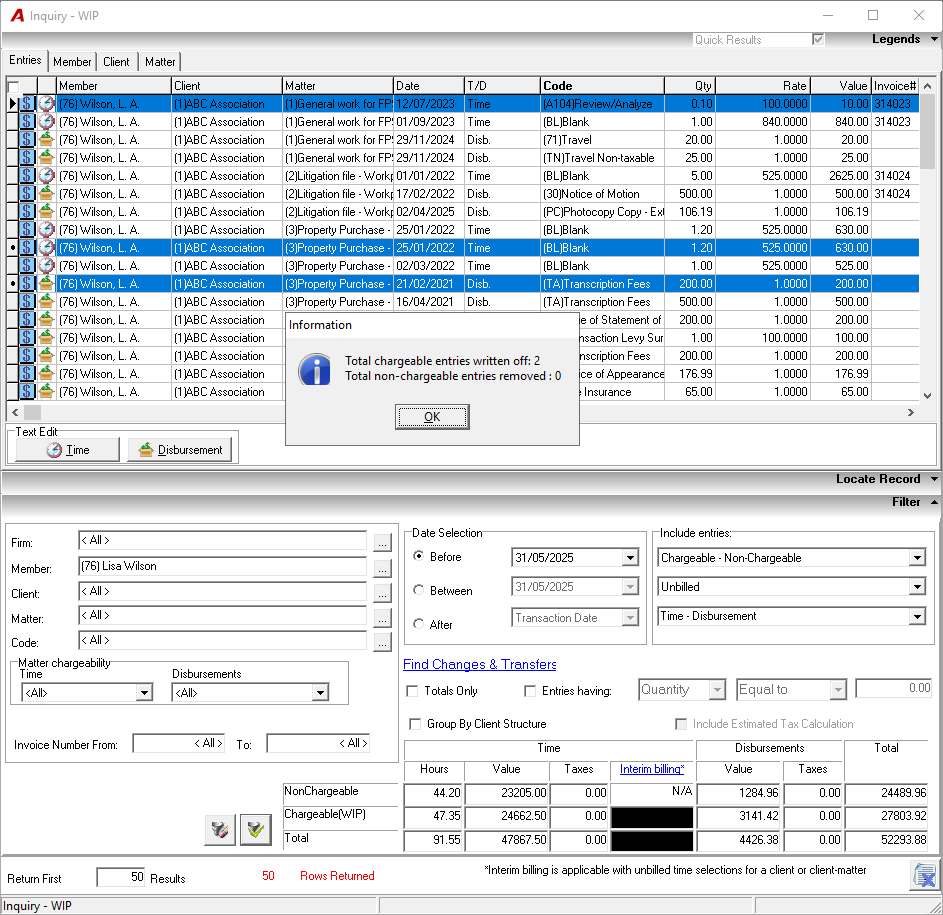
Task: Open the Matter chargeability Time dropdown
Action: (x=144, y=692)
